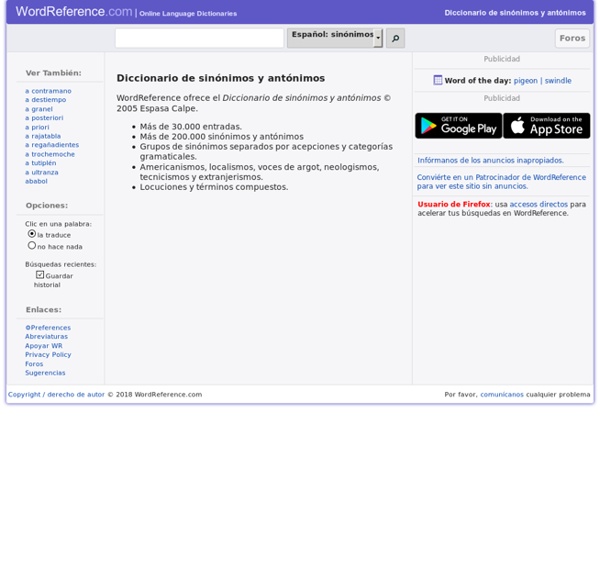
Task: Click the magnifying glass search button
Action: coord(395,38)
